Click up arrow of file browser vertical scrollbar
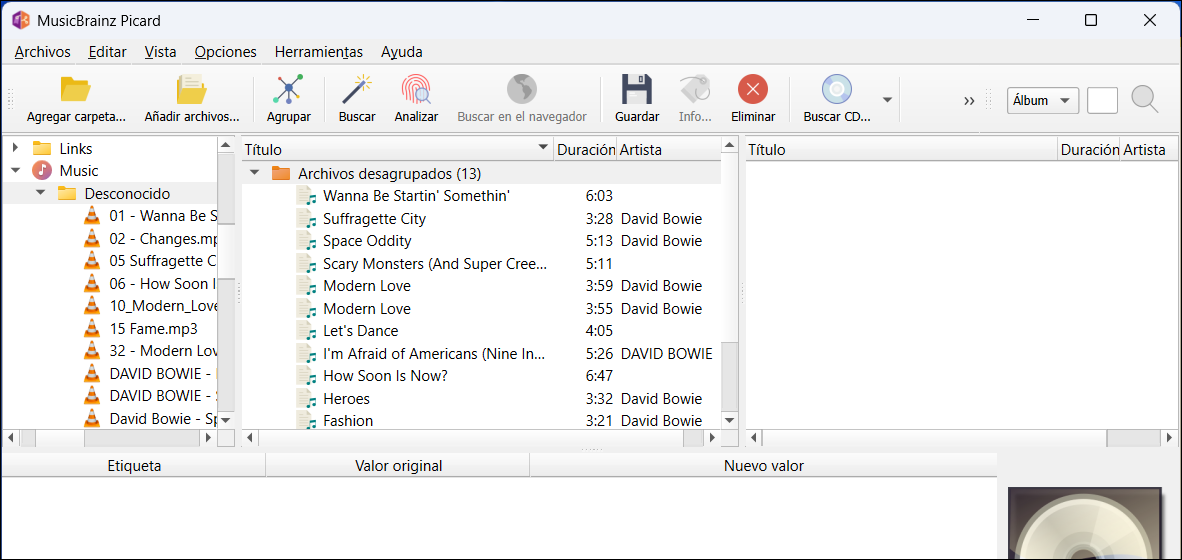 [225, 144]
